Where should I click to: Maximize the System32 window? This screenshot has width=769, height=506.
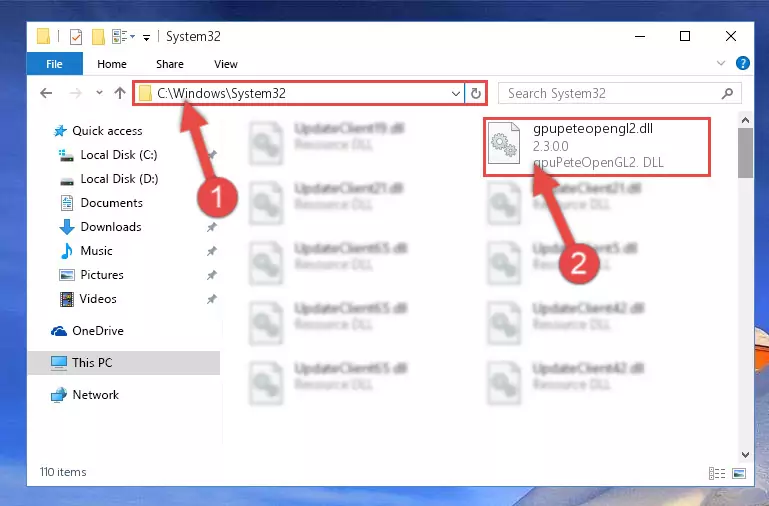pyautogui.click(x=685, y=36)
